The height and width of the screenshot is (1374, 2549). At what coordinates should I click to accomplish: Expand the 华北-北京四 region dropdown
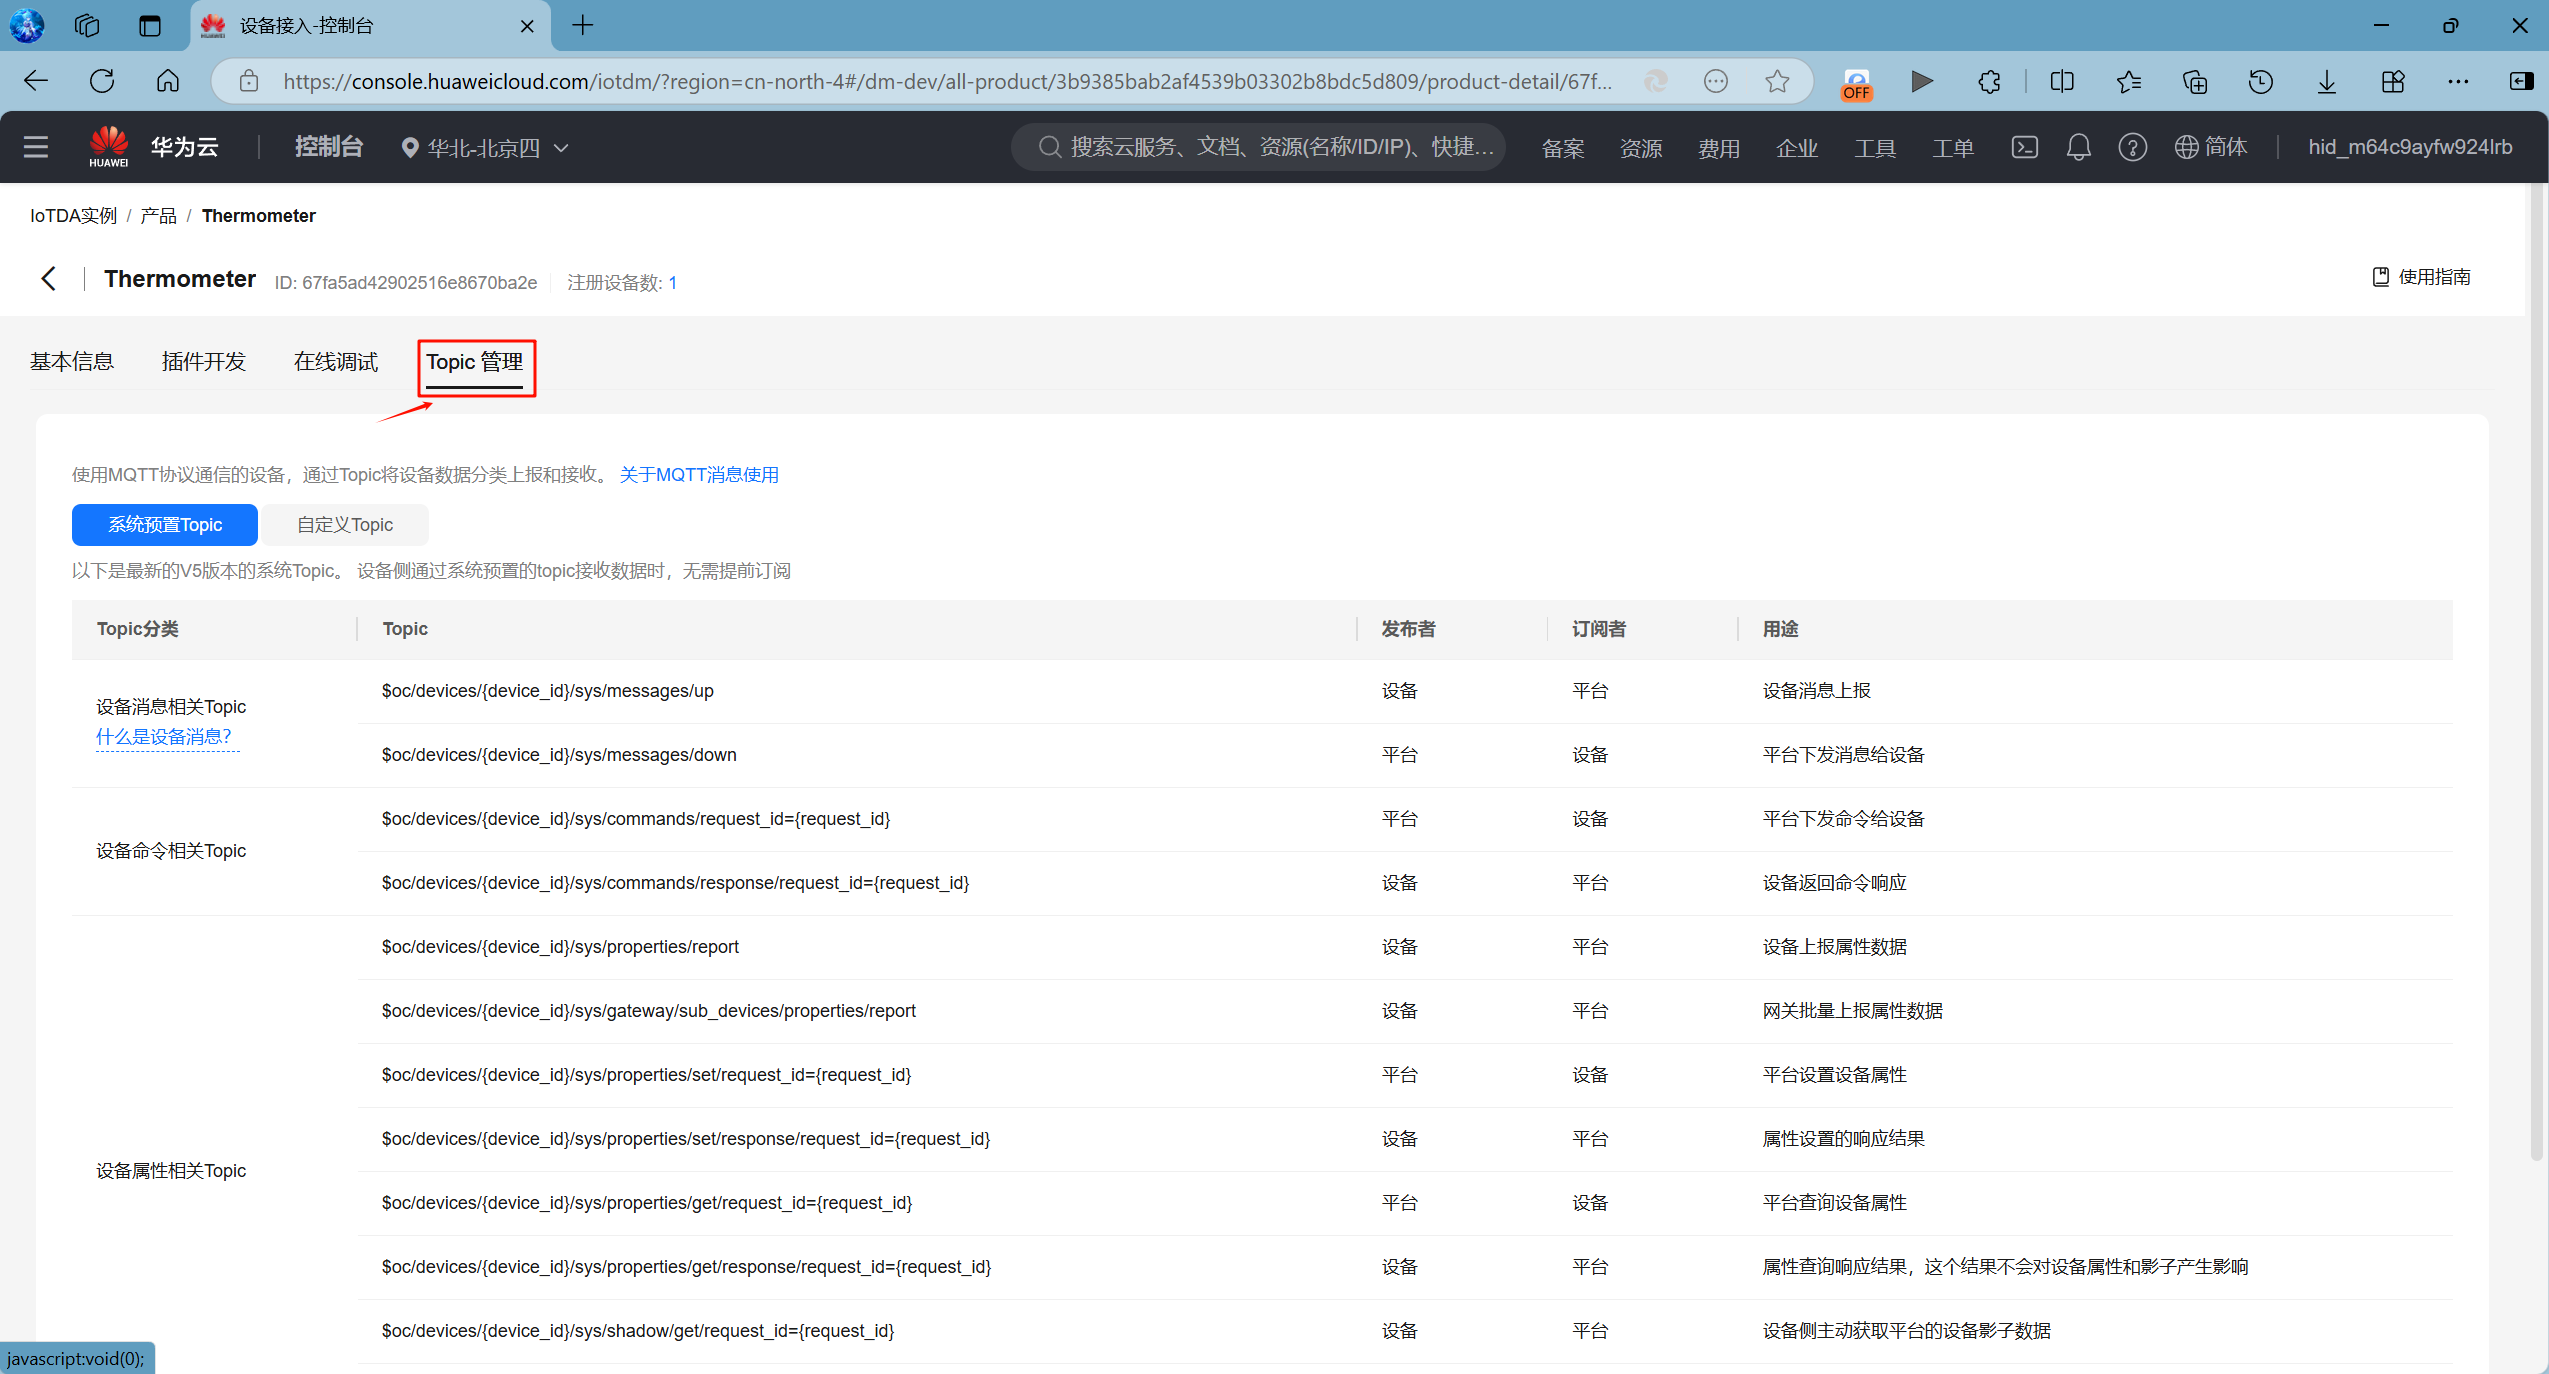click(x=485, y=148)
